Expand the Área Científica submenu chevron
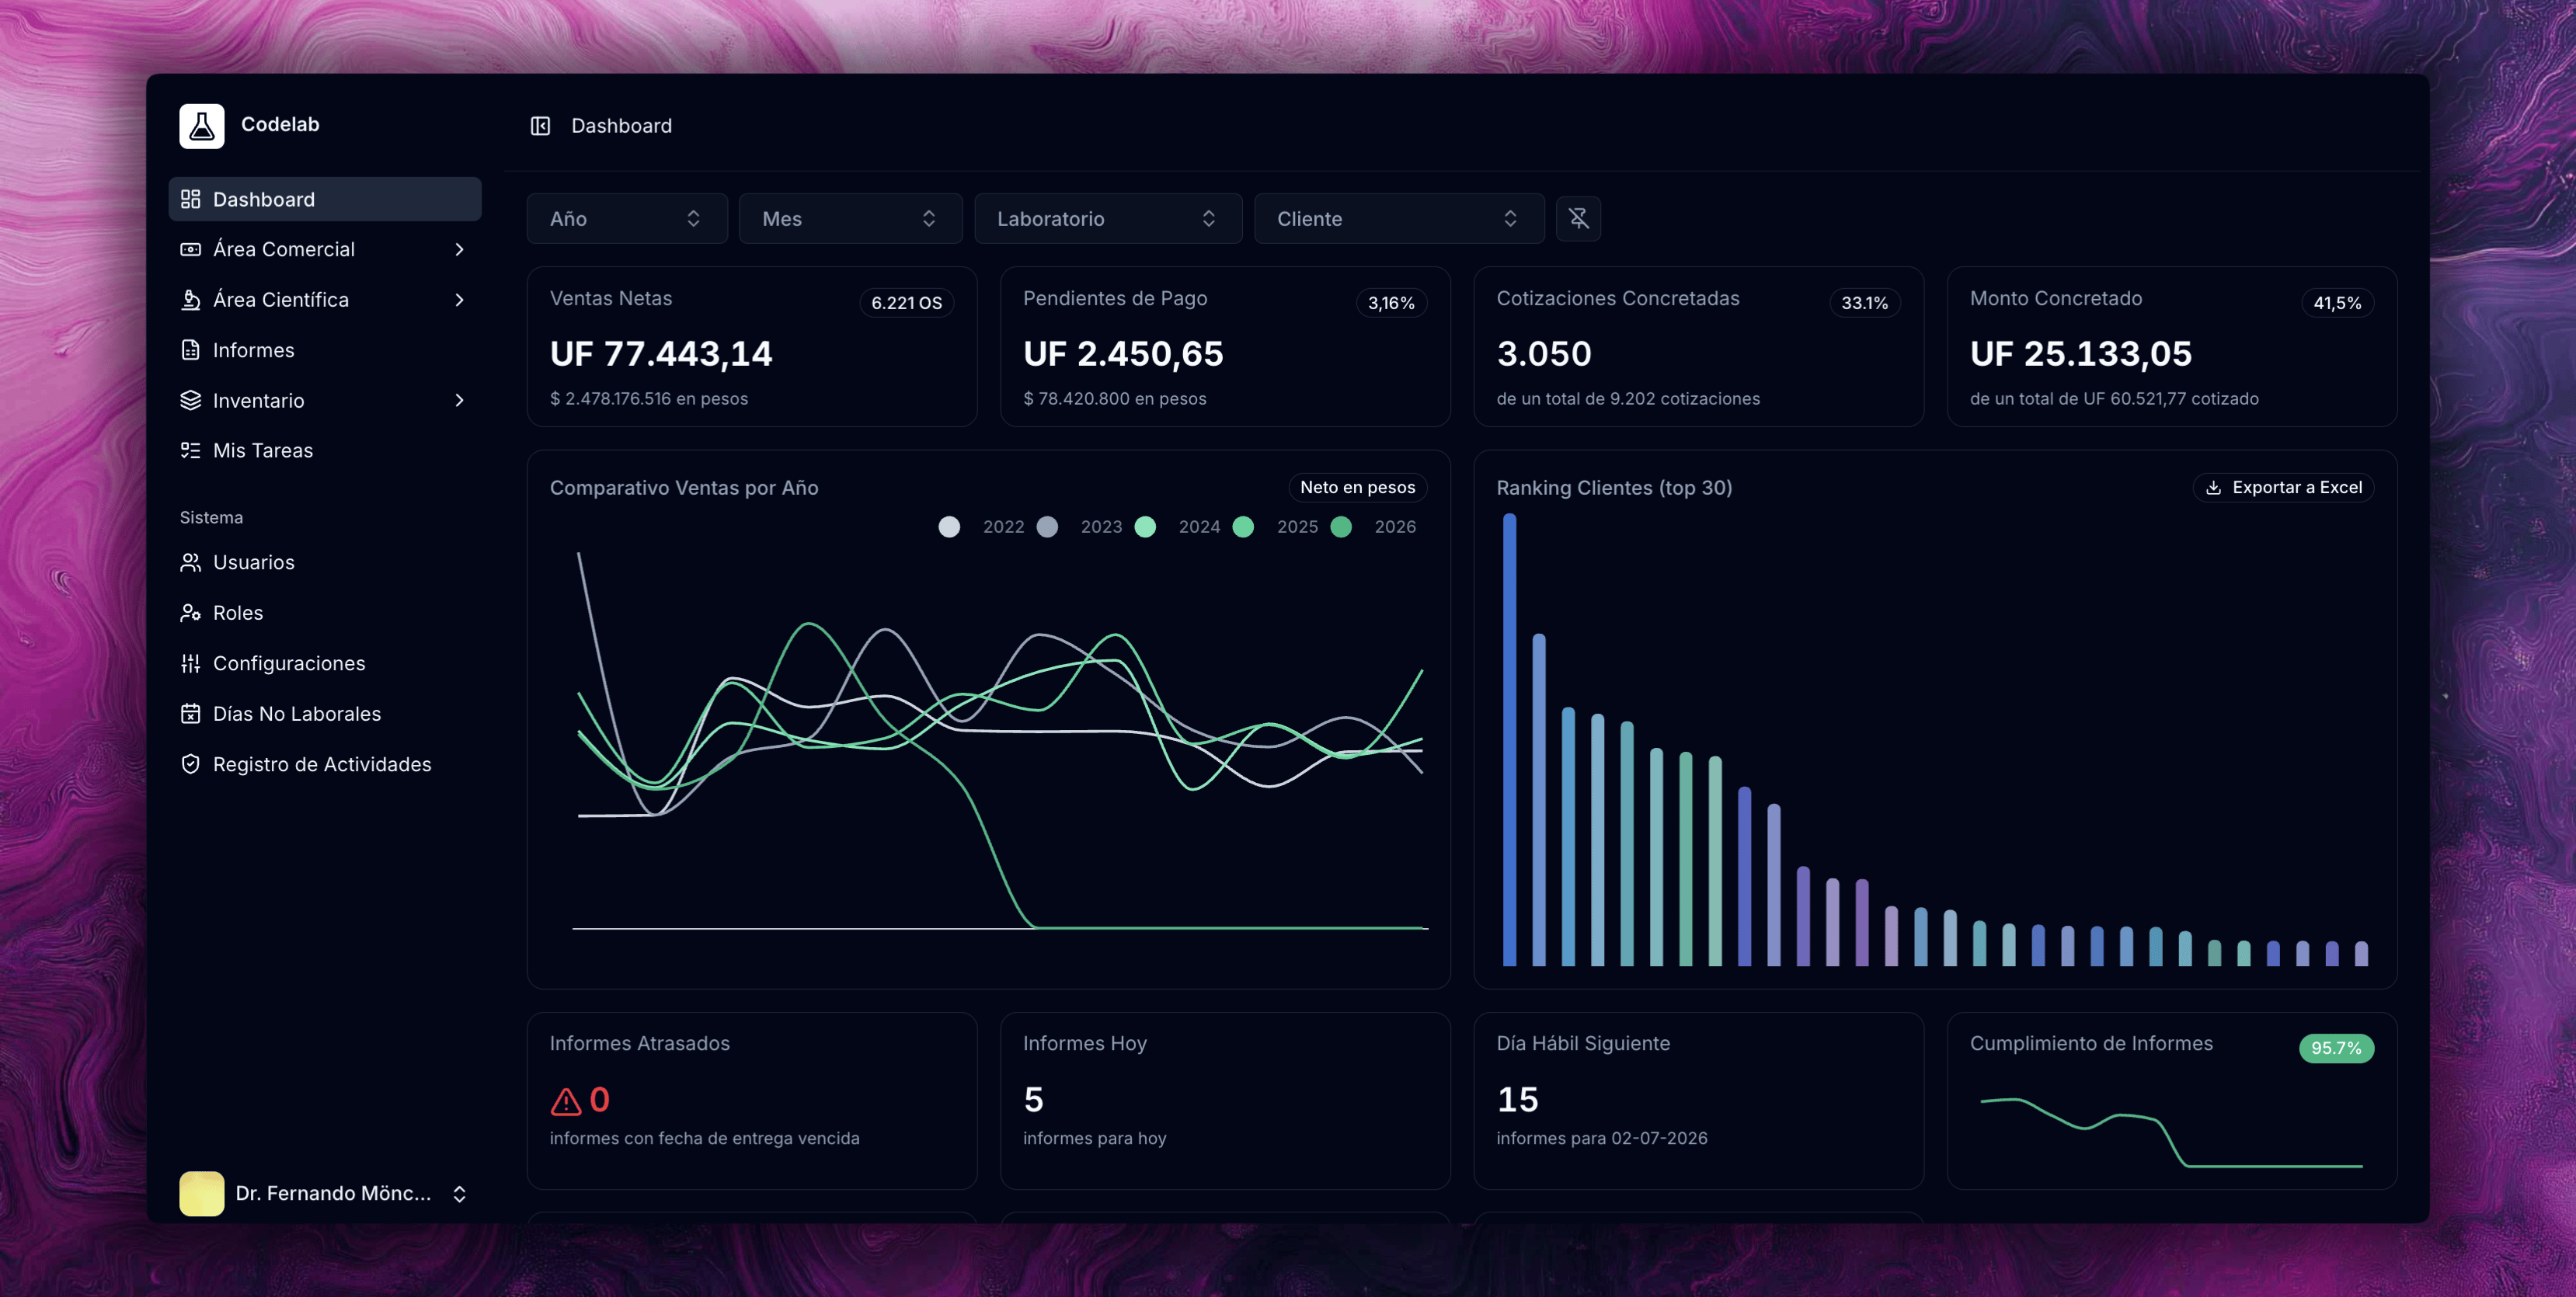This screenshot has height=1297, width=2576. click(x=459, y=299)
